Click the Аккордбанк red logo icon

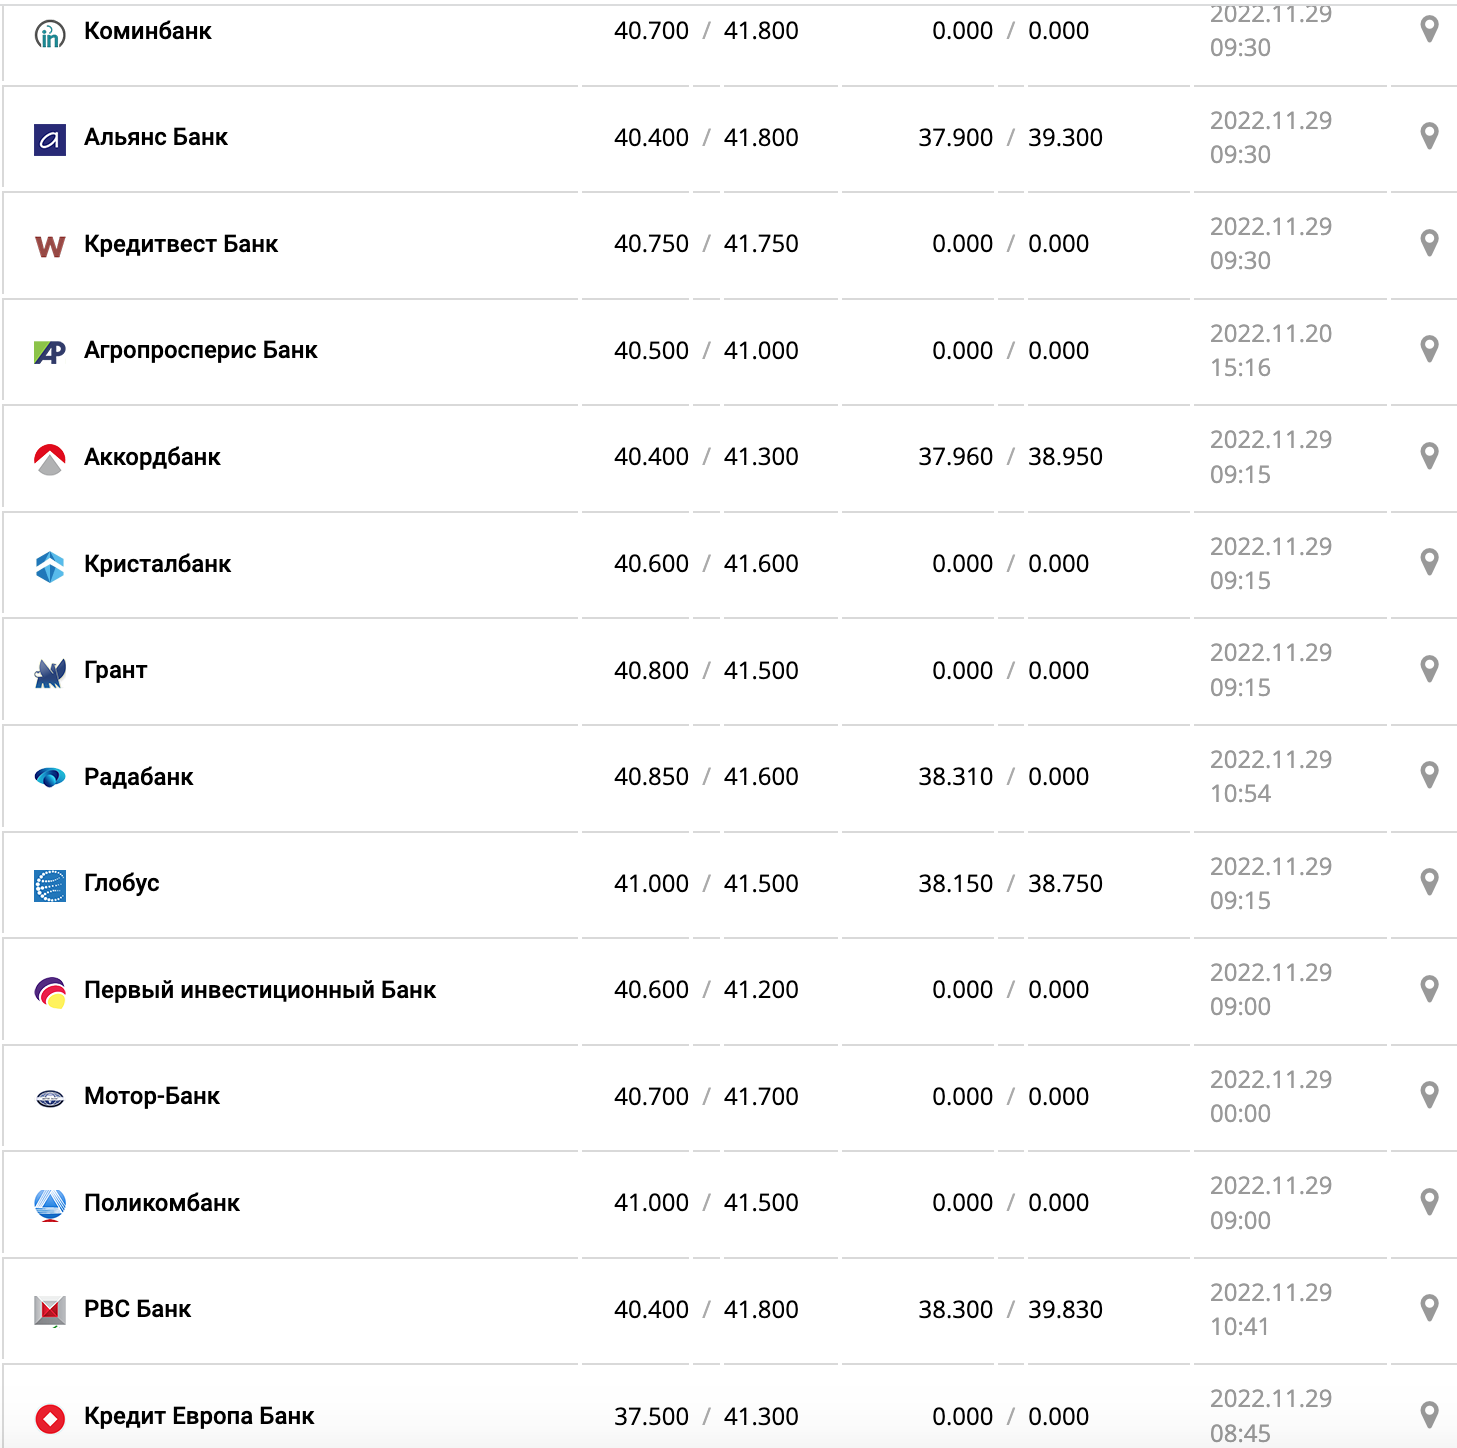click(x=50, y=459)
